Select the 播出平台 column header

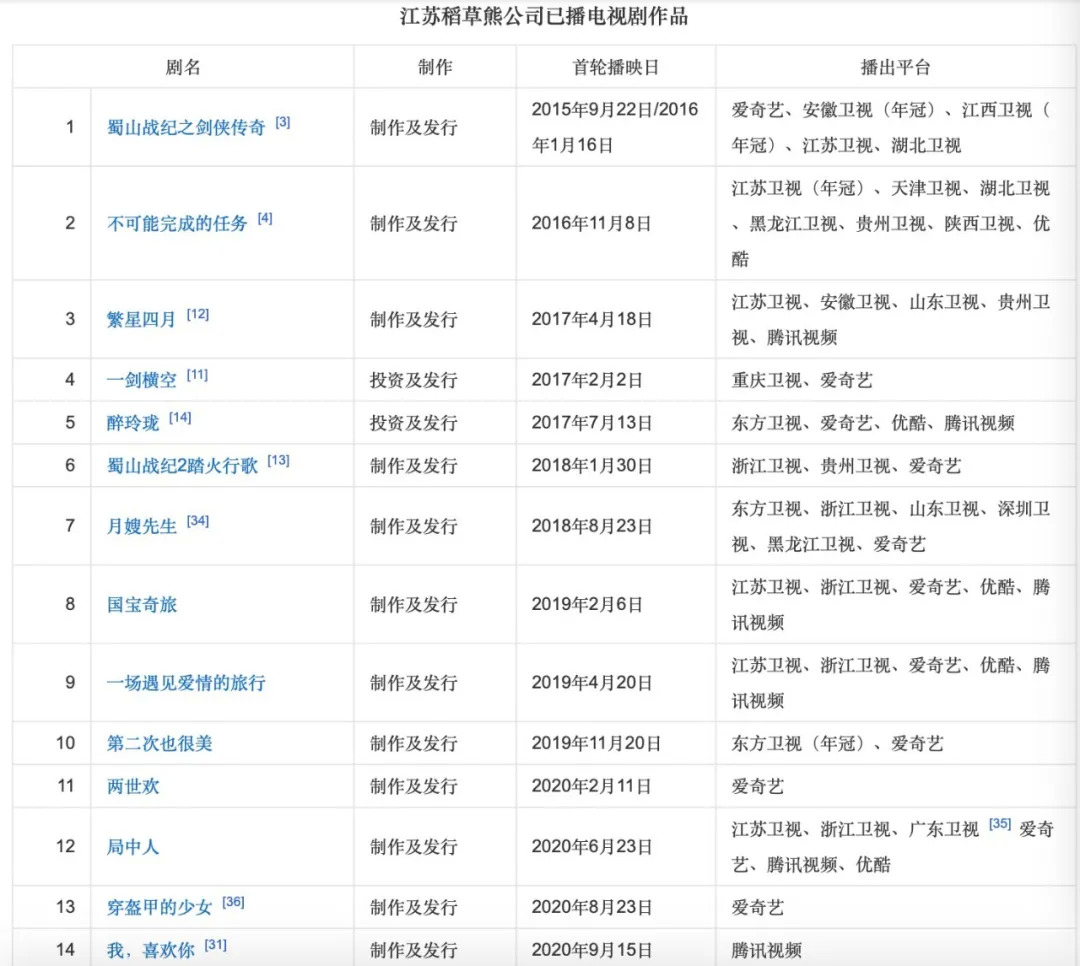pos(895,68)
